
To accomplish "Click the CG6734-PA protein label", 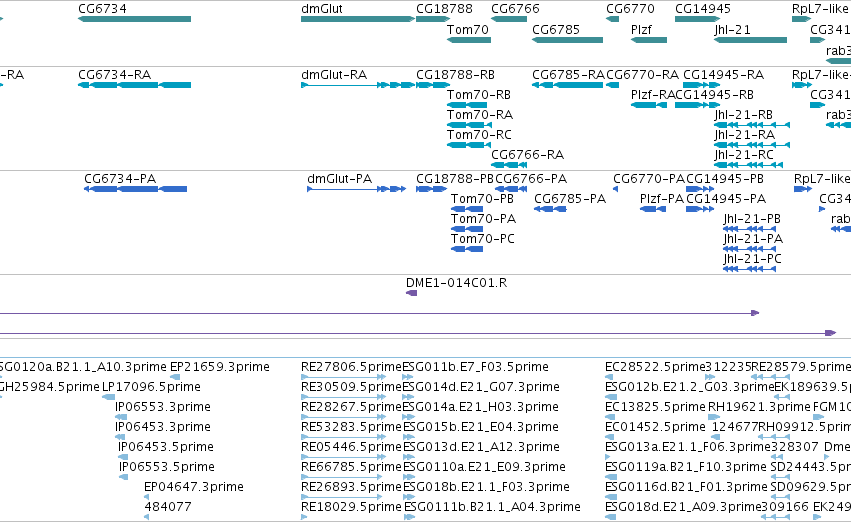I will [120, 179].
